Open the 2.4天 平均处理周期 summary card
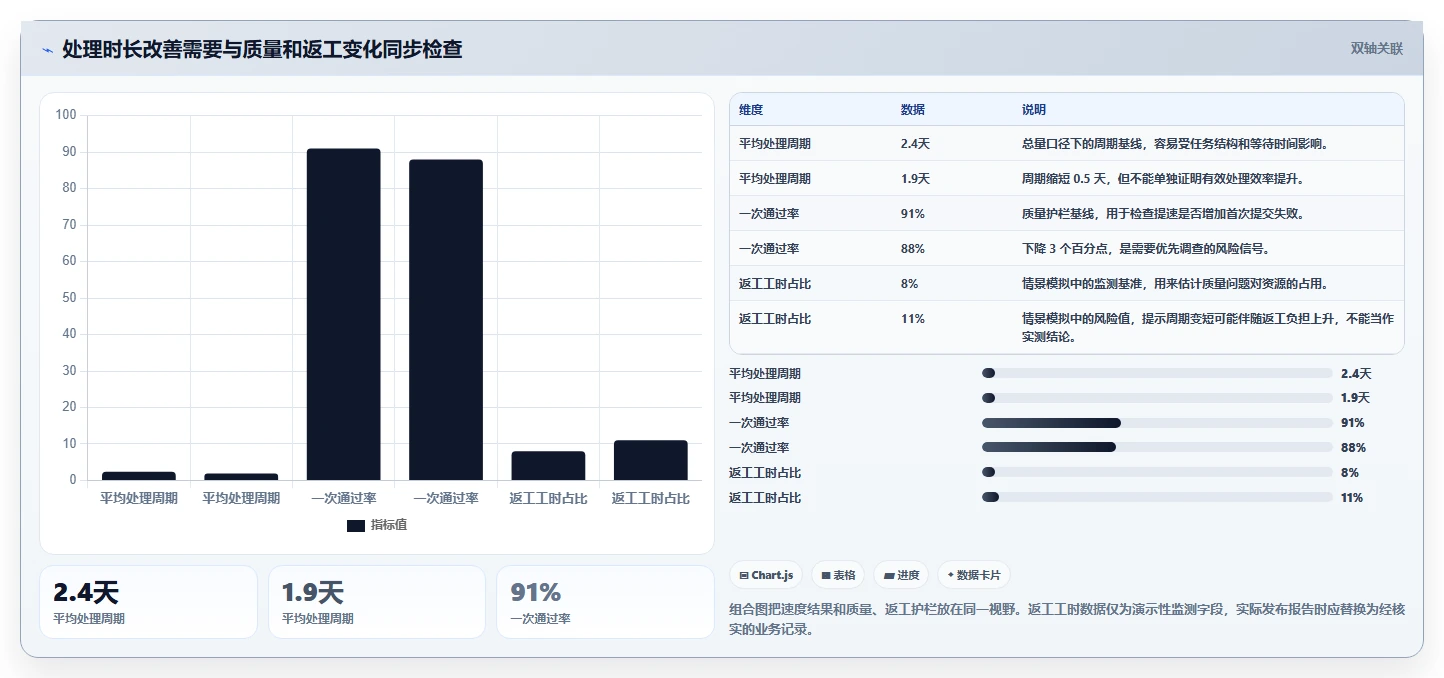Viewport: 1444px width, 678px height. coord(148,602)
